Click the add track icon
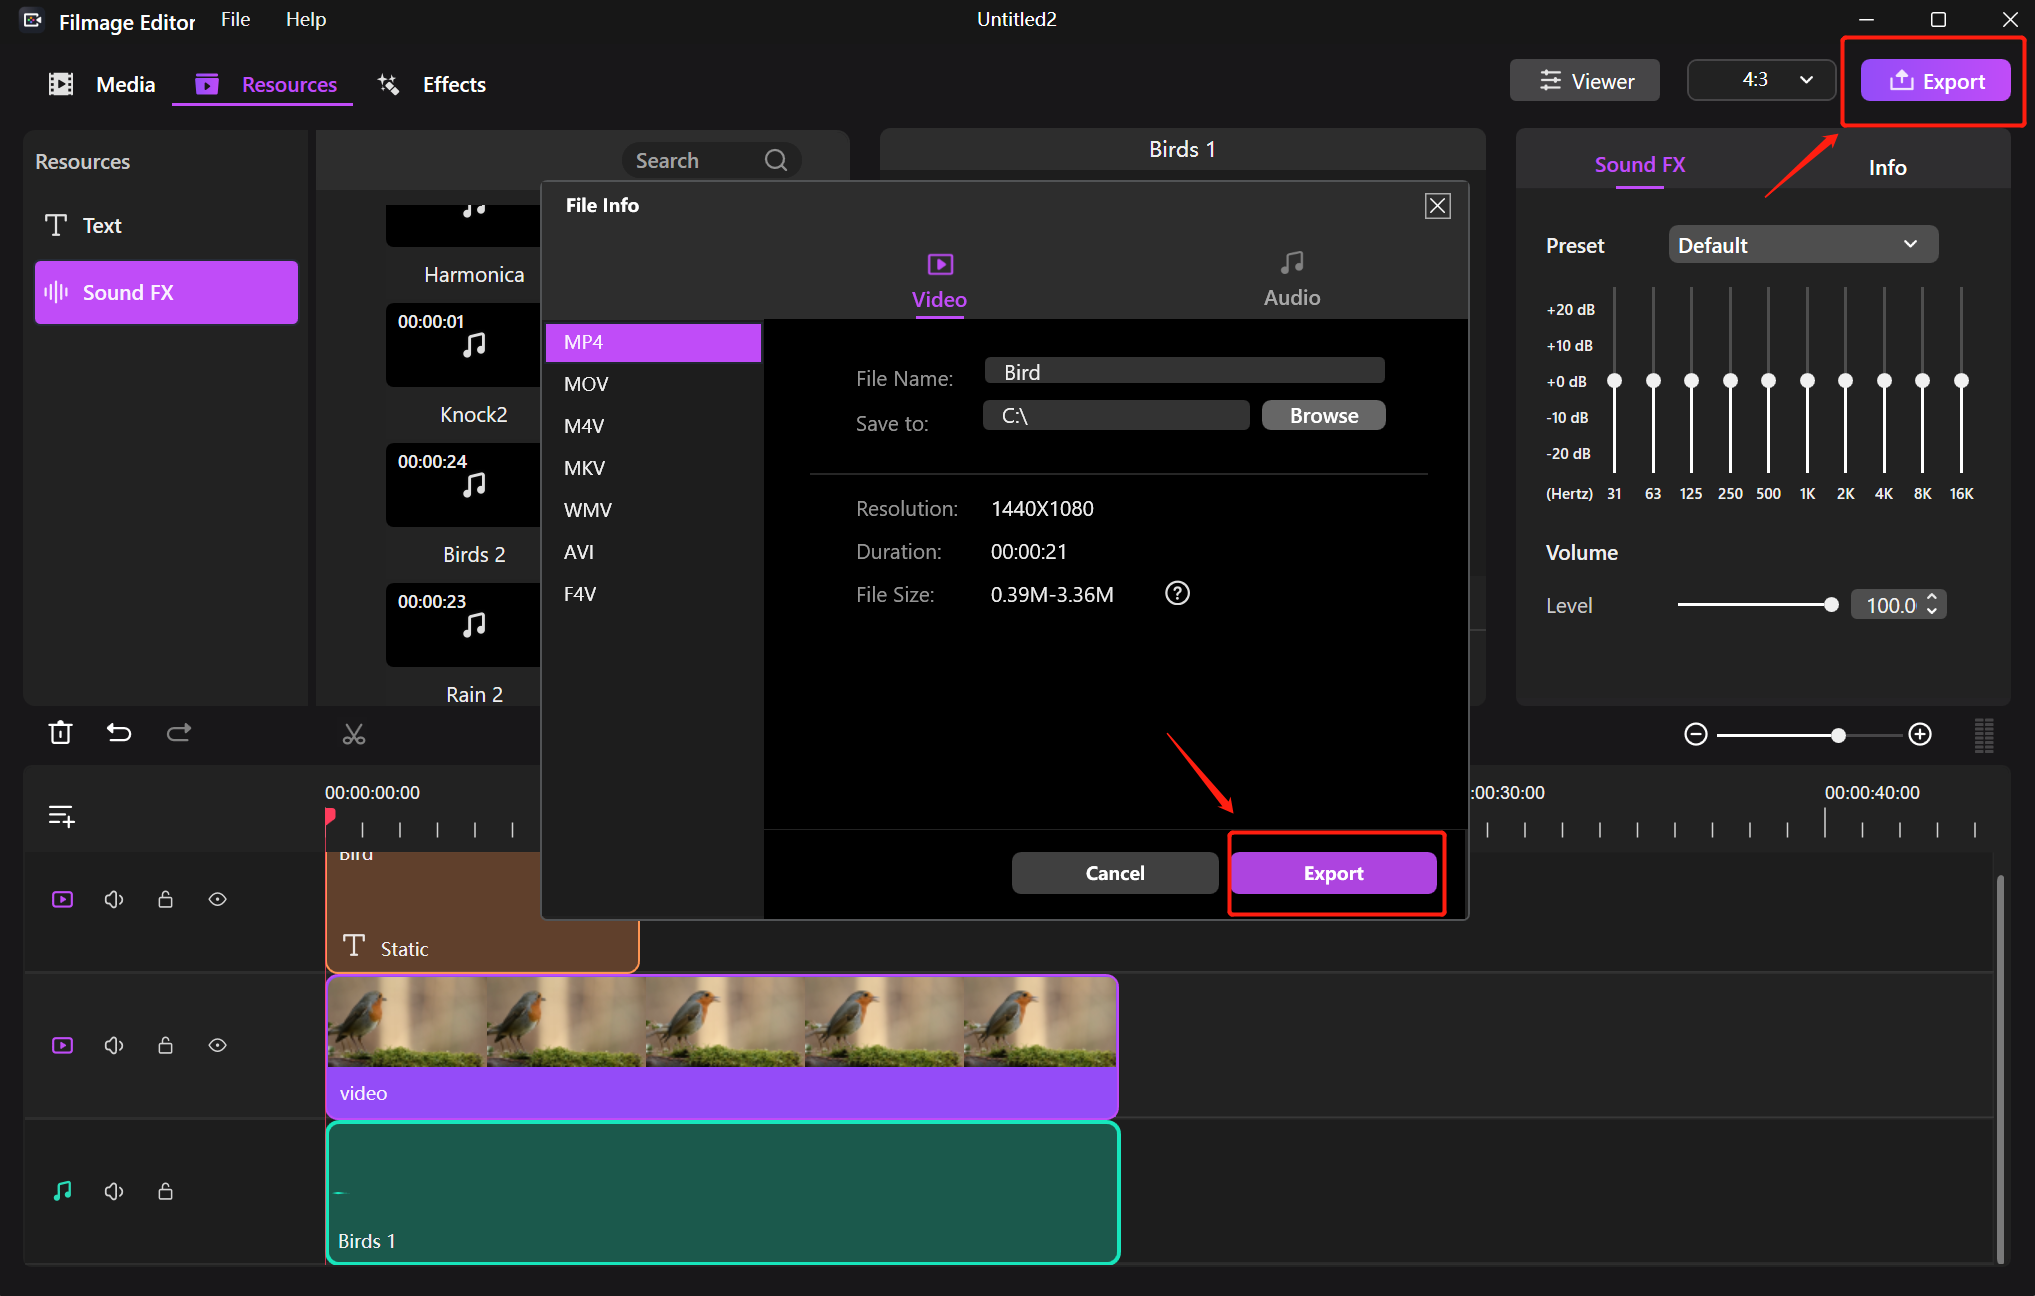 pyautogui.click(x=62, y=816)
